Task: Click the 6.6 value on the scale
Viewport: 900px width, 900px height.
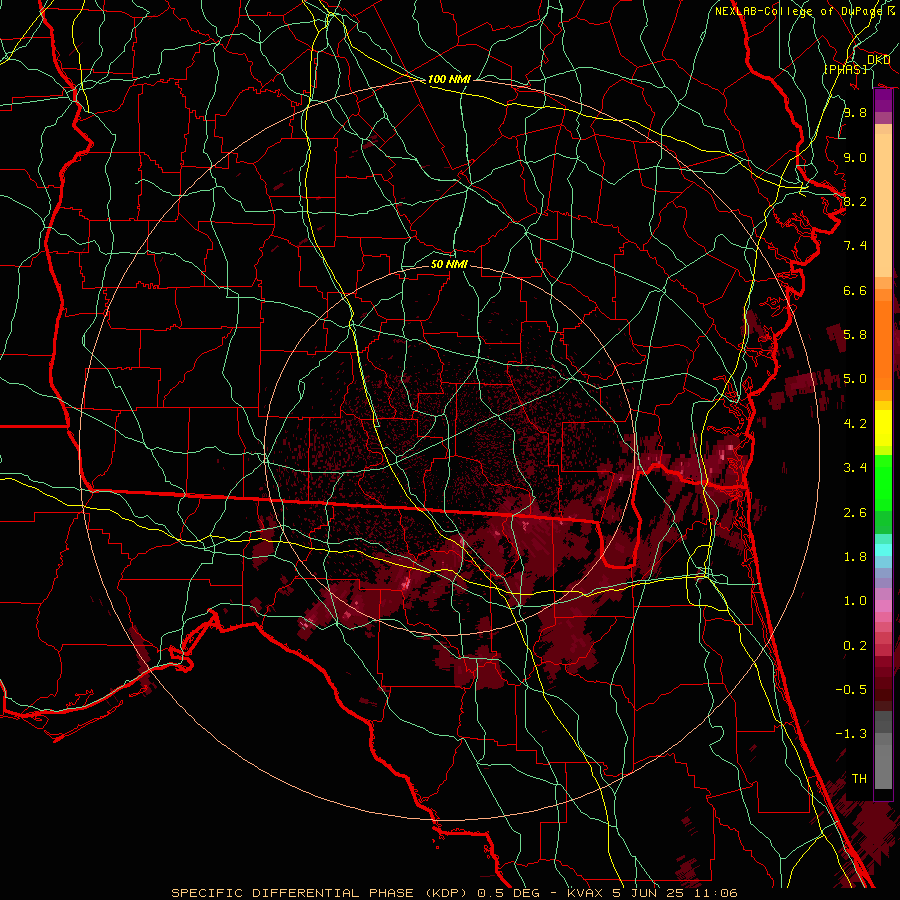Action: coord(855,290)
